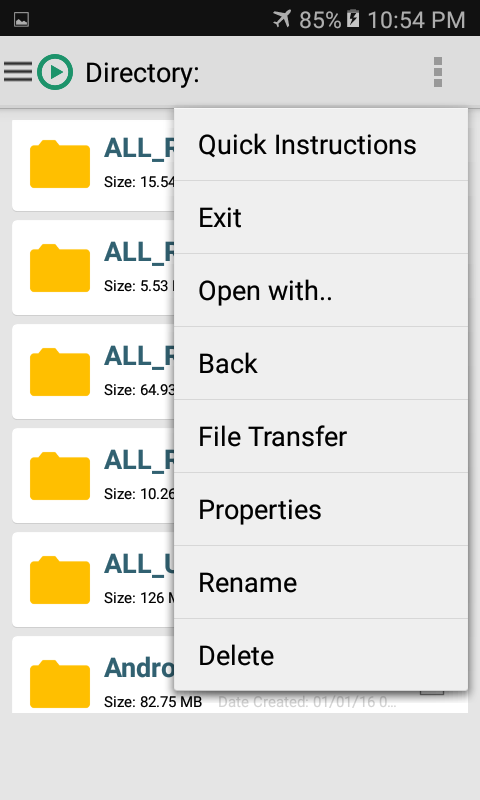Toggle checkbox on the Android folder row

432,692
